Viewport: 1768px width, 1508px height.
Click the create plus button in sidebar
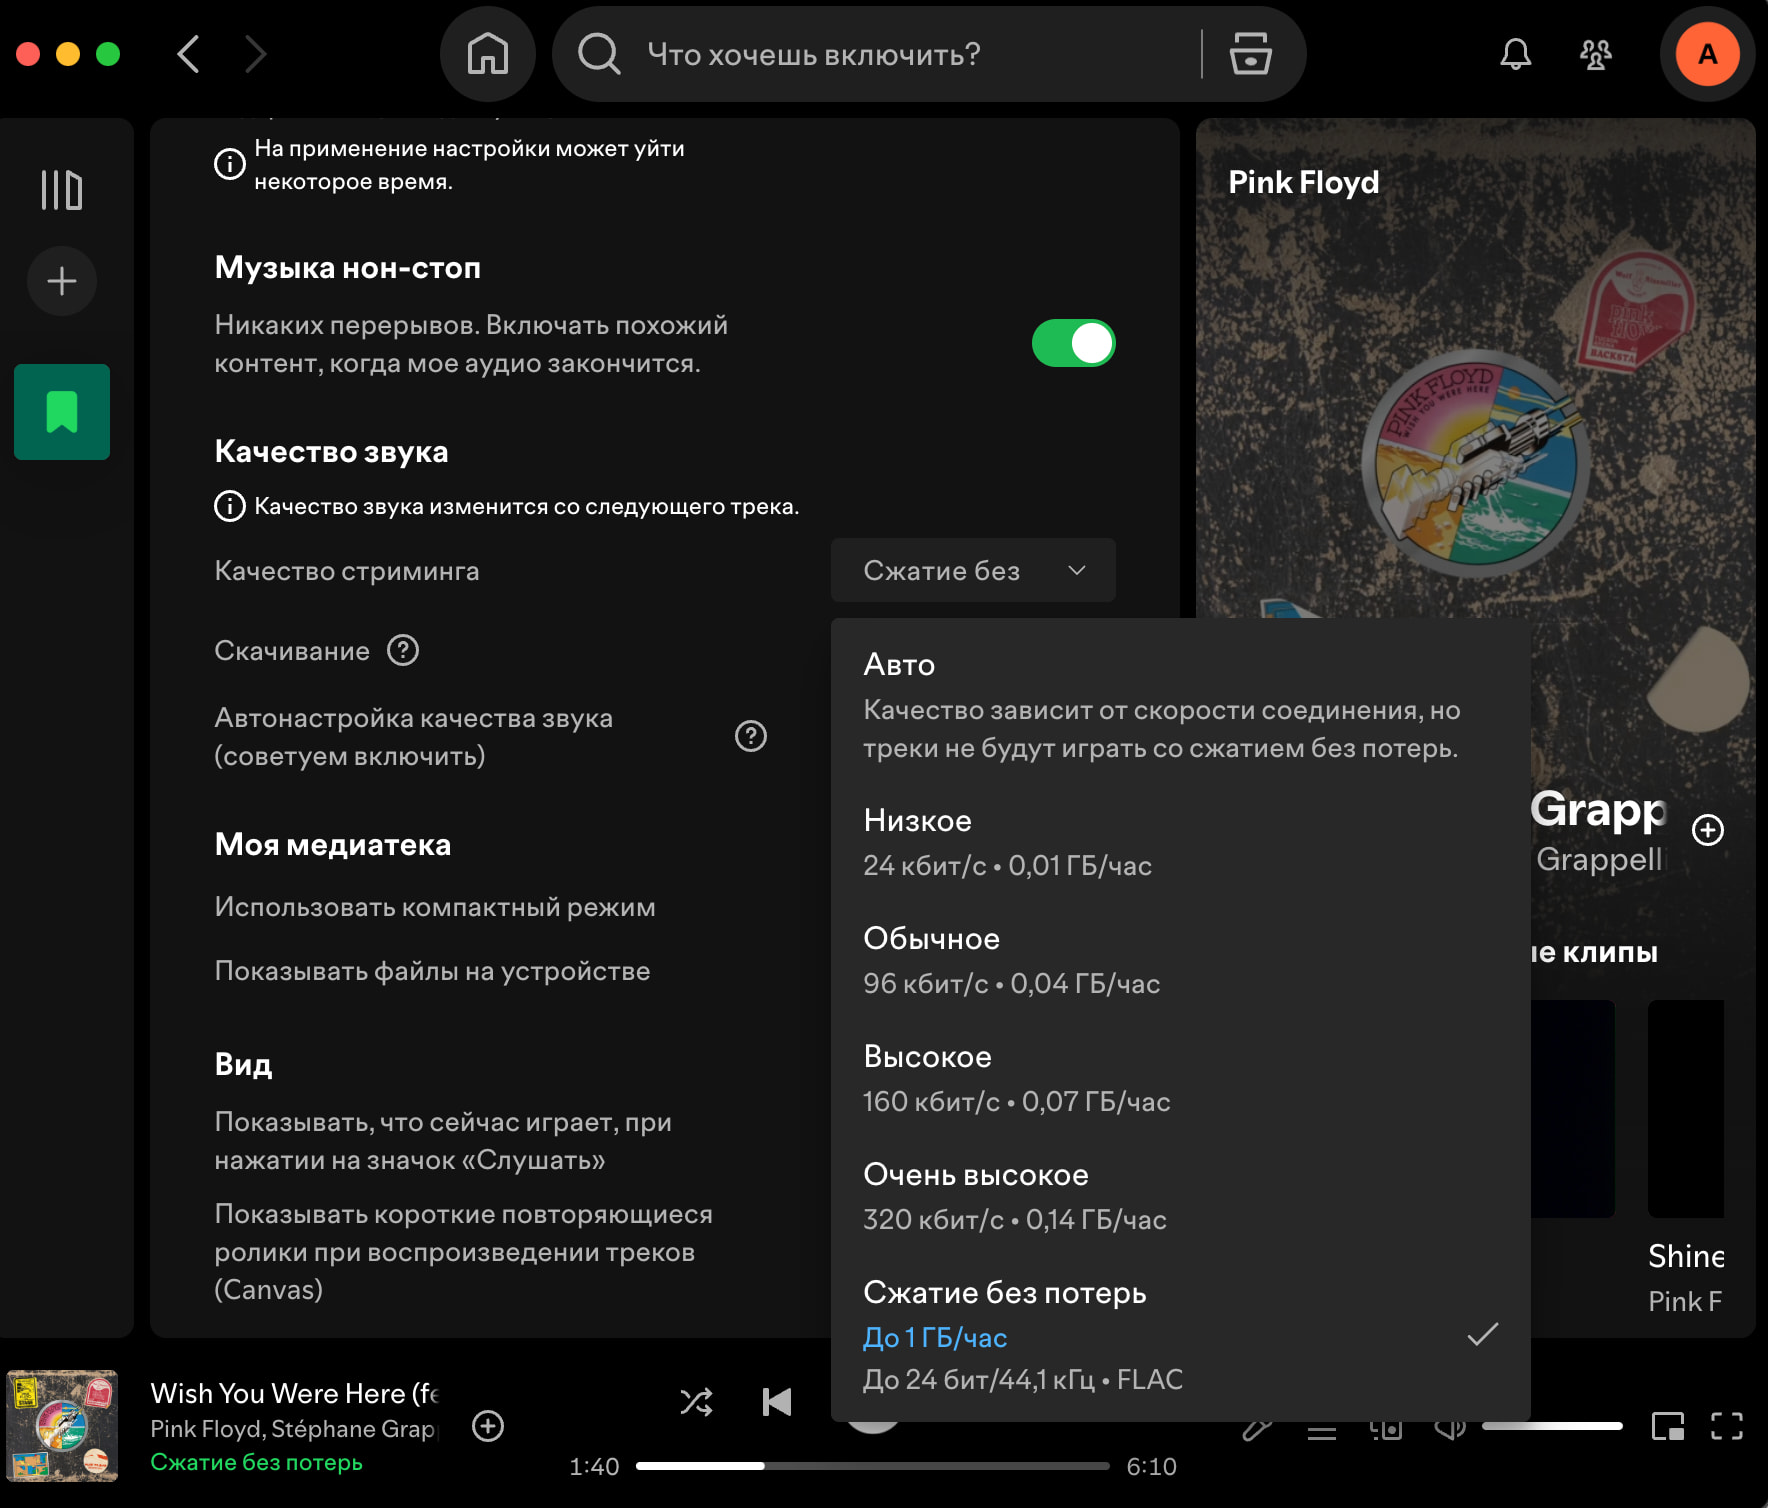tap(62, 281)
